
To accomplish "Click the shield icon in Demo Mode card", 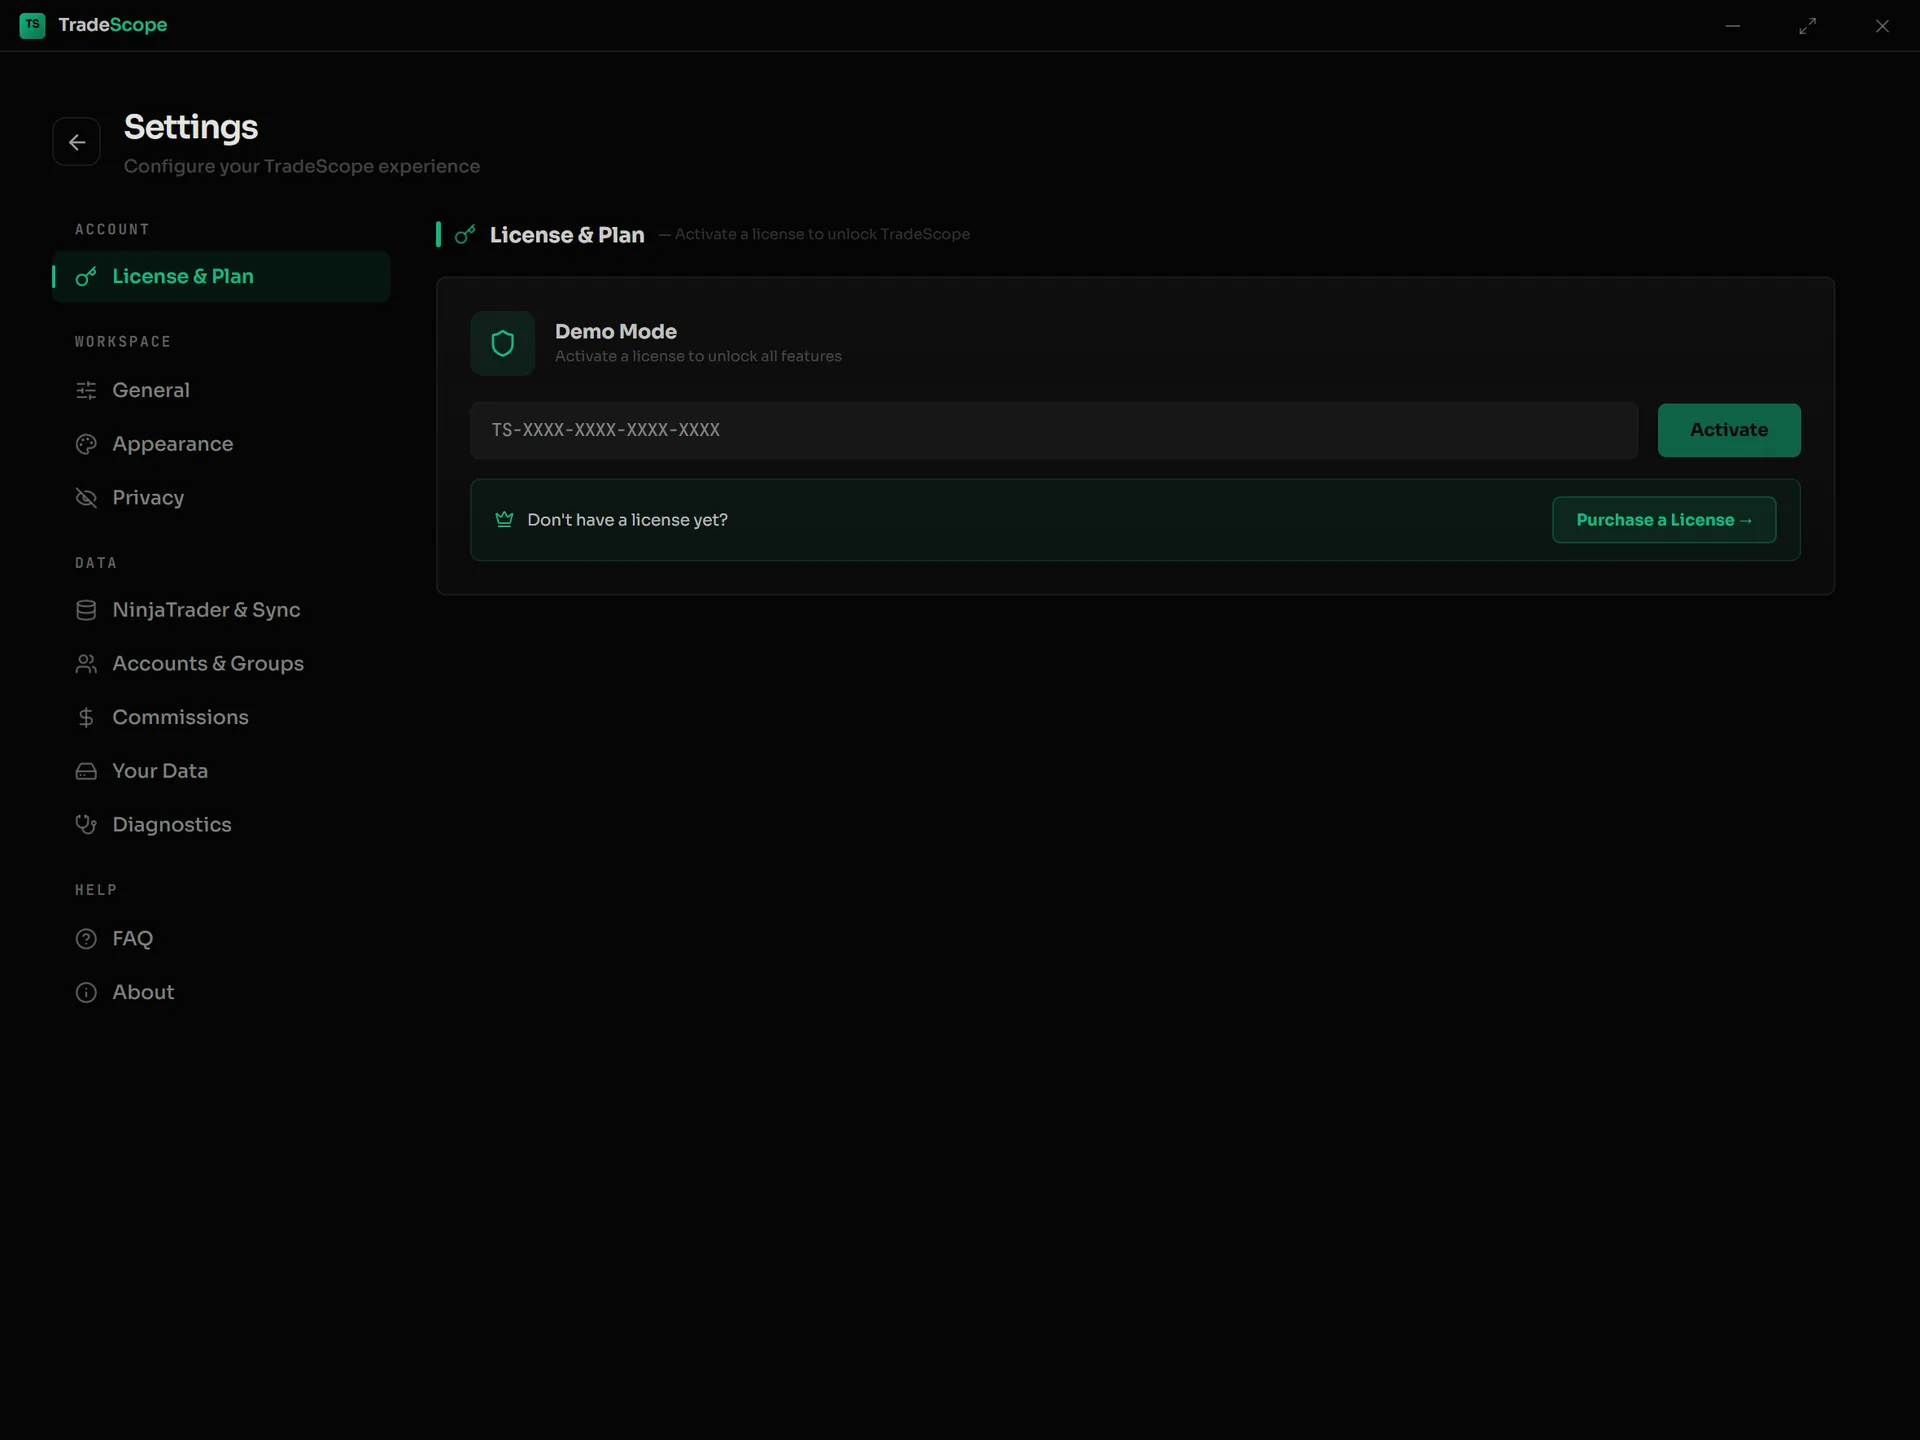I will [x=503, y=343].
